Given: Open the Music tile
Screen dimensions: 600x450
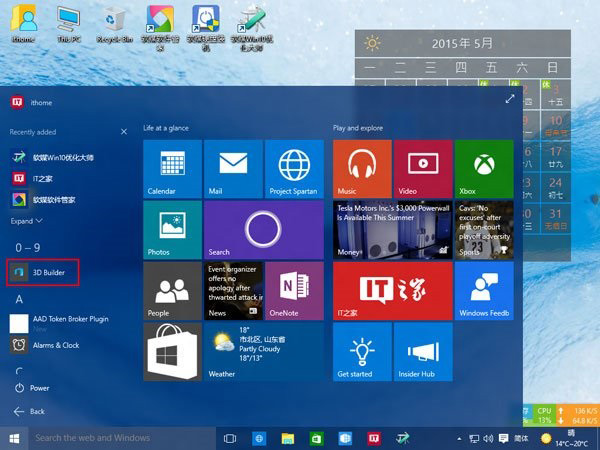Looking at the screenshot, I should pos(361,168).
